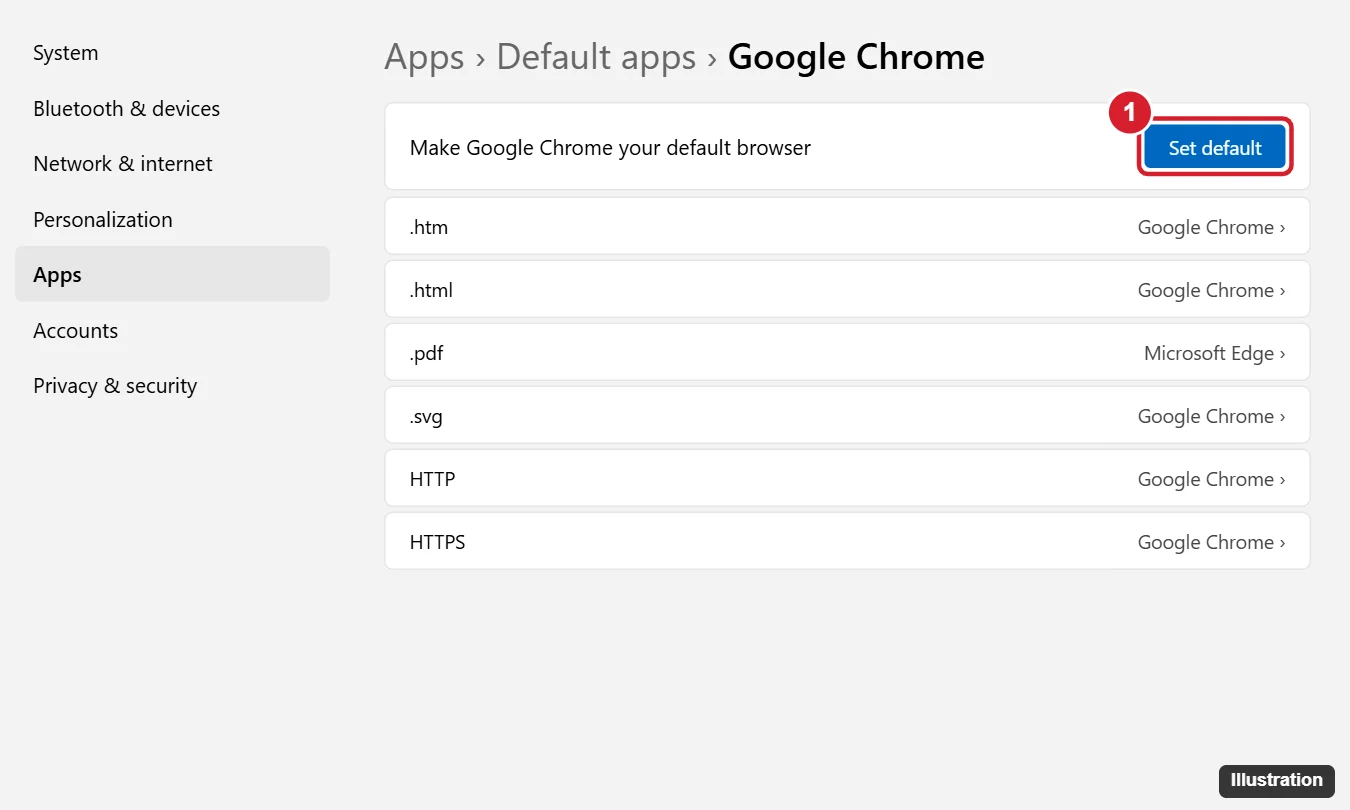Click the 'Make Google Chrome your default browser' text
The height and width of the screenshot is (810, 1350).
(610, 148)
